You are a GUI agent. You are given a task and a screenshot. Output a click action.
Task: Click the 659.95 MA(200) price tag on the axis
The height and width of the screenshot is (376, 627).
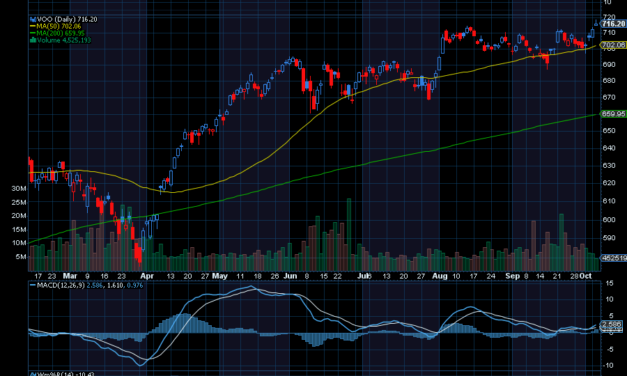(613, 114)
